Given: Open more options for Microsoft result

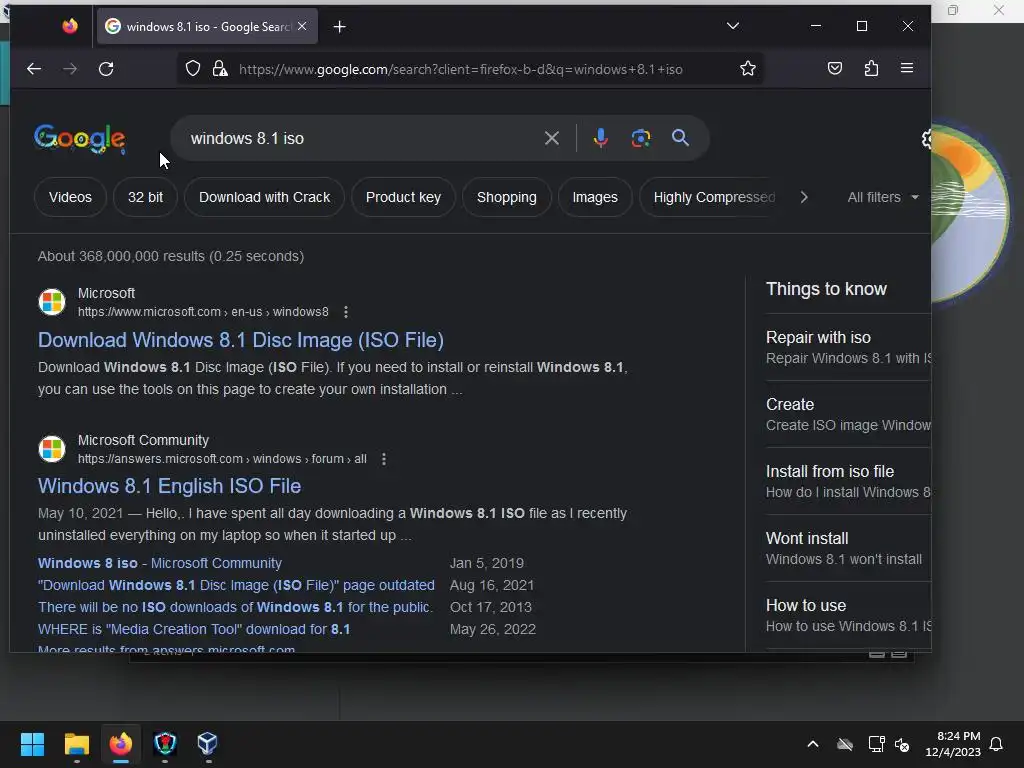Looking at the screenshot, I should pyautogui.click(x=345, y=312).
